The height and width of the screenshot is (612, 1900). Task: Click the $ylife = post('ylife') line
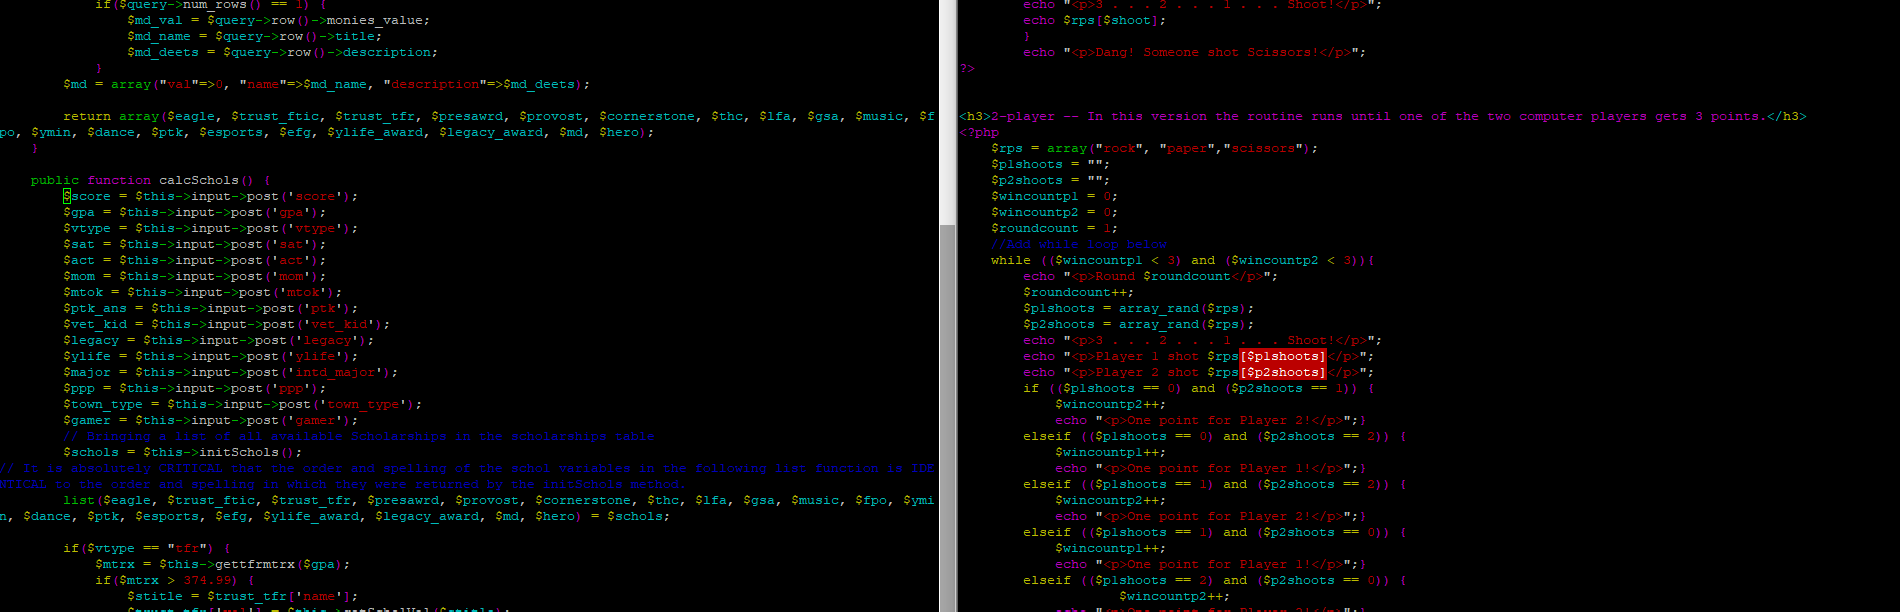[x=210, y=356]
